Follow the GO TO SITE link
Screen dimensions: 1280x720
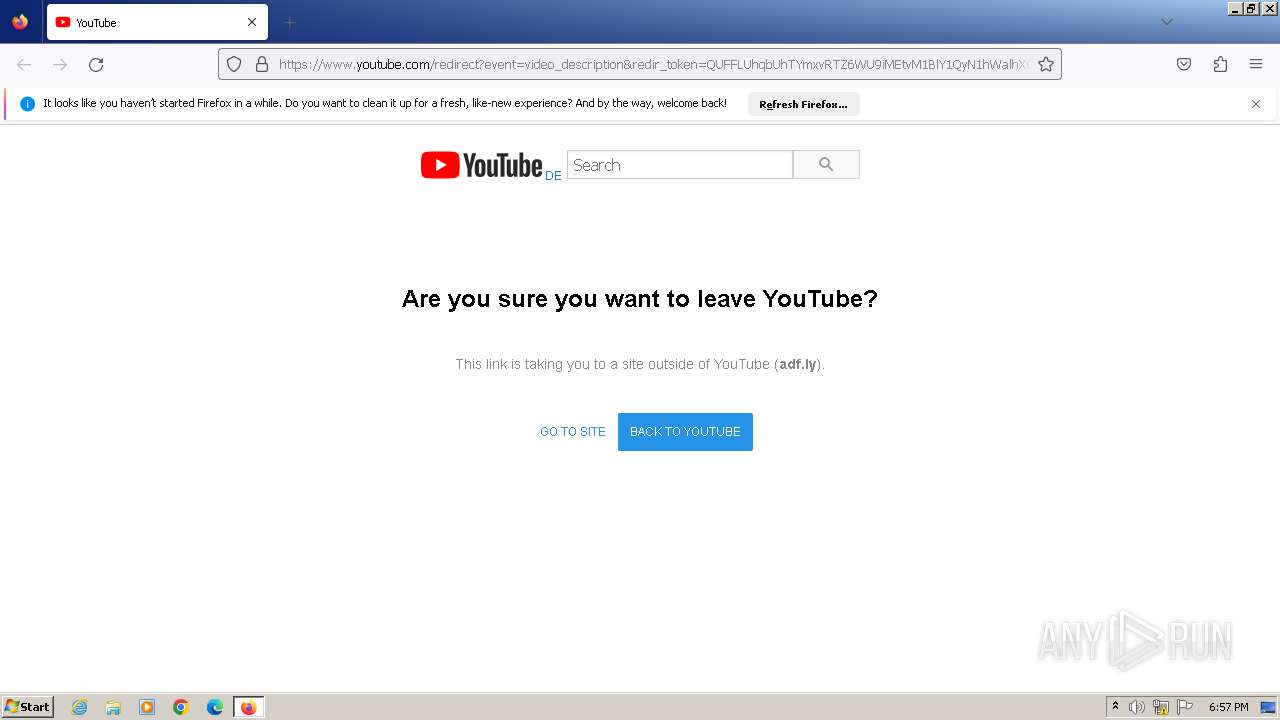pos(573,432)
